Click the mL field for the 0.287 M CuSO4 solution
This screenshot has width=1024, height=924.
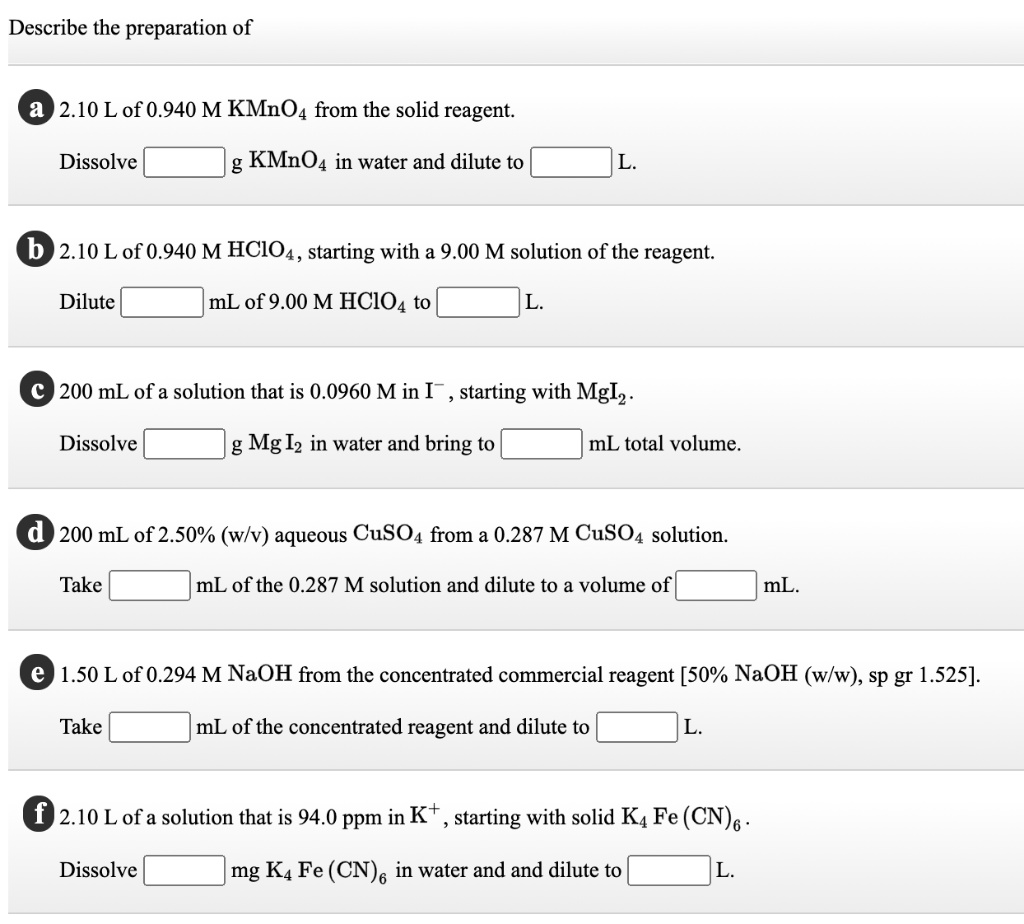(149, 586)
